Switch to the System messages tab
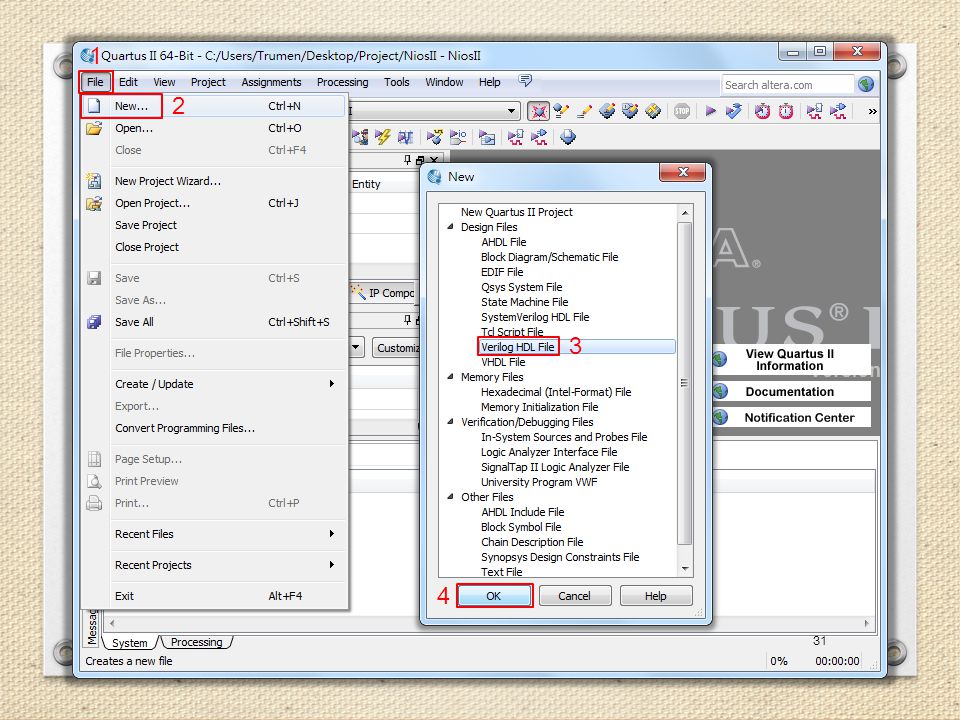This screenshot has height=720, width=960. [x=130, y=643]
